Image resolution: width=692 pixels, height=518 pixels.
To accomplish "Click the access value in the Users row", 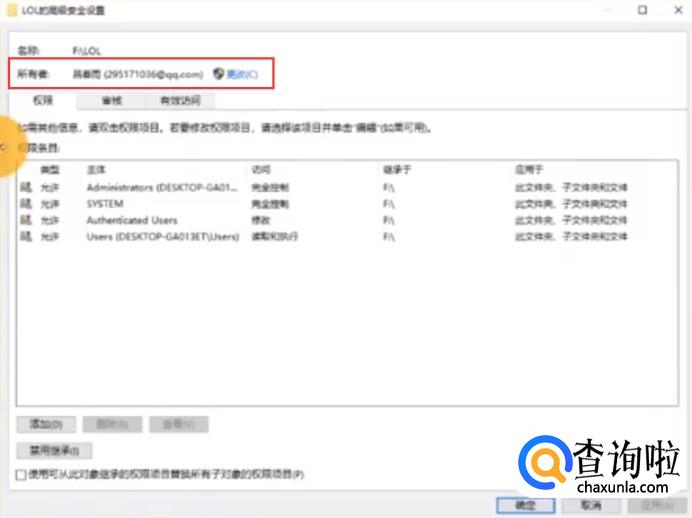I will 275,236.
